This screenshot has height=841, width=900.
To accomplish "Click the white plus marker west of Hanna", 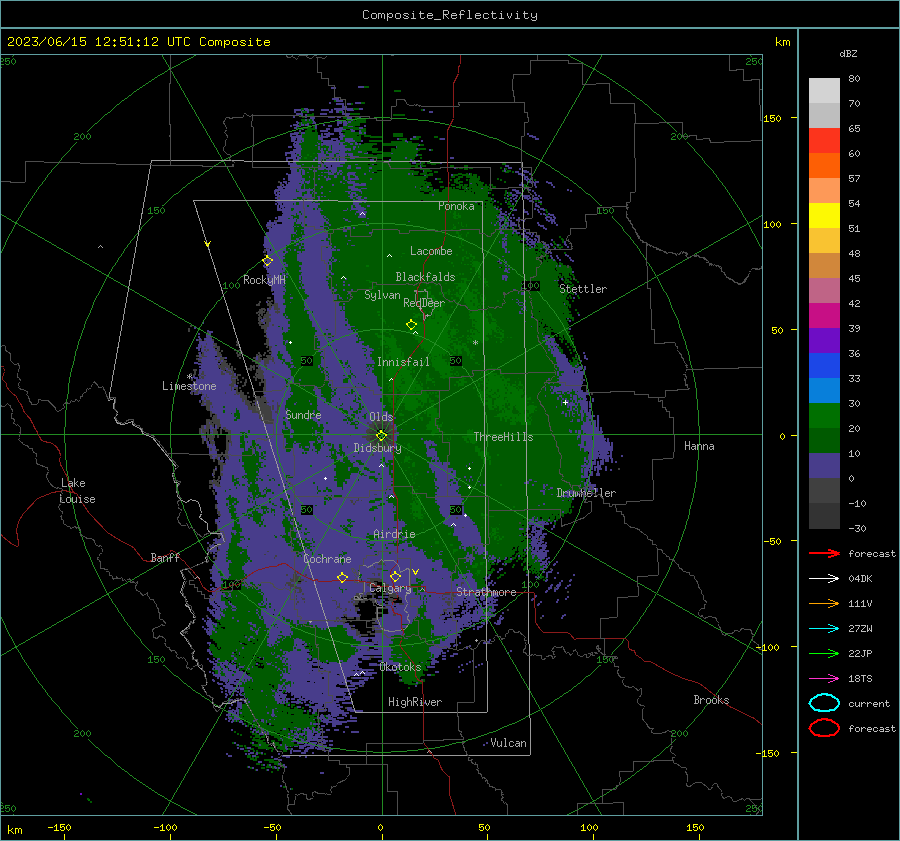I will click(565, 402).
